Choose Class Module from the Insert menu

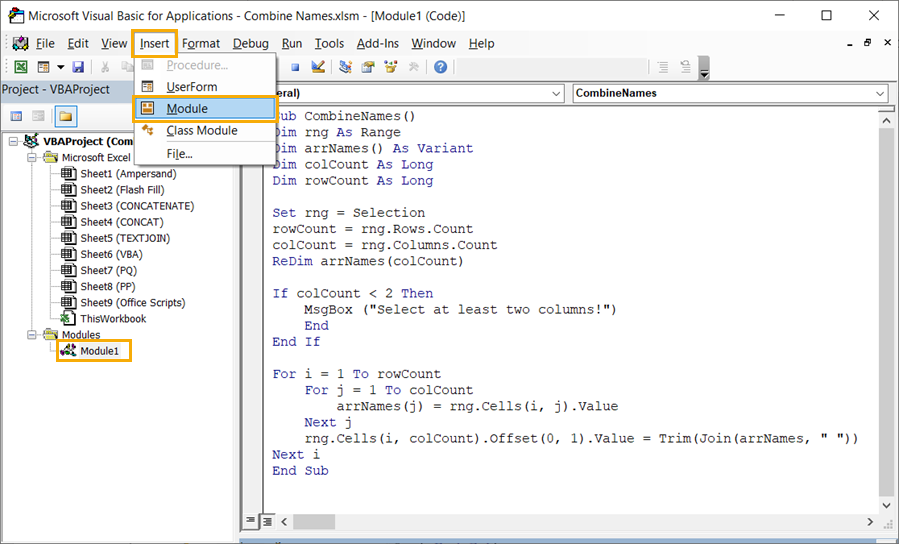(205, 131)
